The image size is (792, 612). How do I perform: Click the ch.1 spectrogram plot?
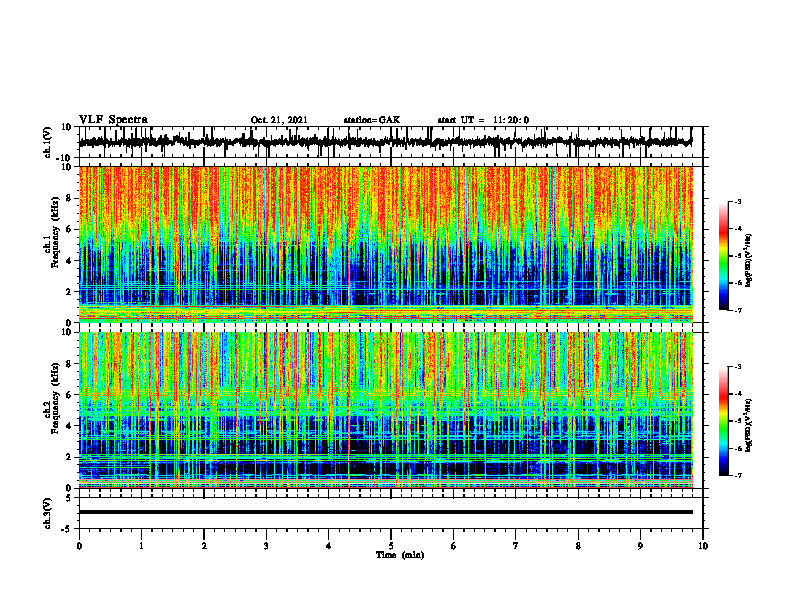(x=385, y=244)
